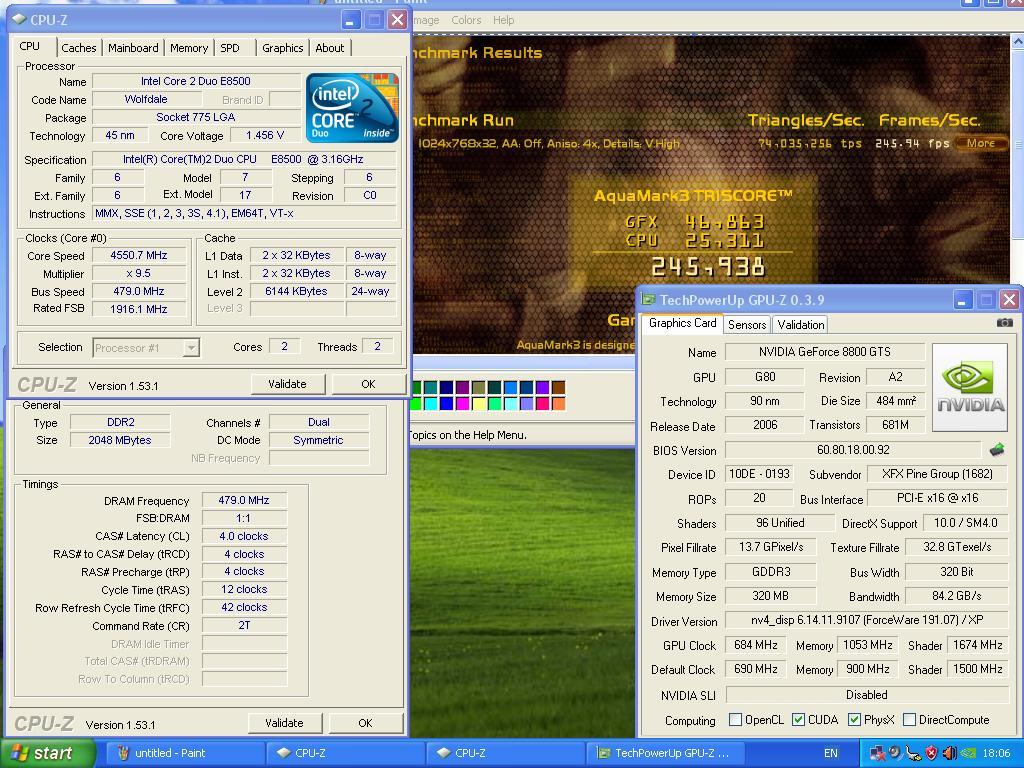Open the SPD tab in CPU-Z
1024x768 pixels.
230,48
